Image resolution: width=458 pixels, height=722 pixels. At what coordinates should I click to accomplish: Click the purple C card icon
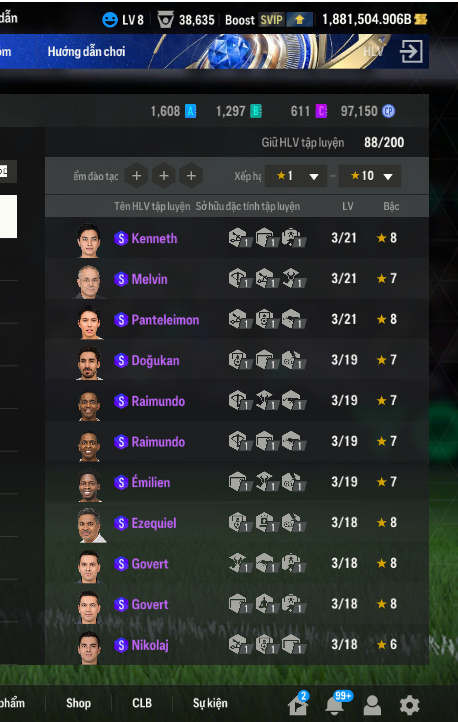[321, 111]
